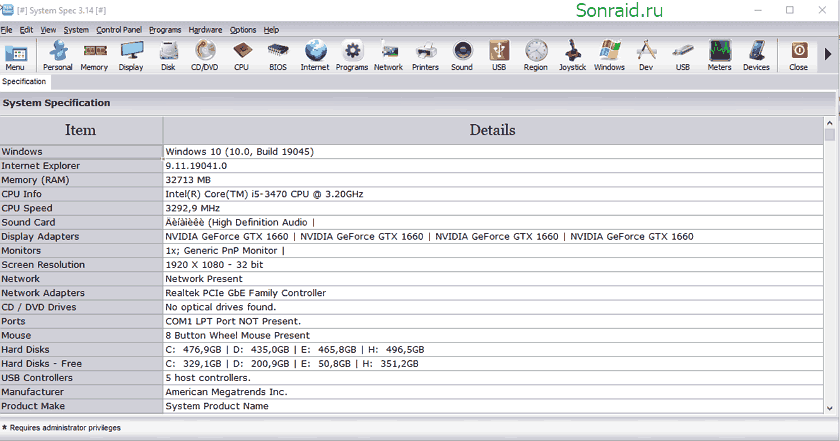This screenshot has height=441, width=840.
Task: Open the Edit menu
Action: pyautogui.click(x=26, y=30)
